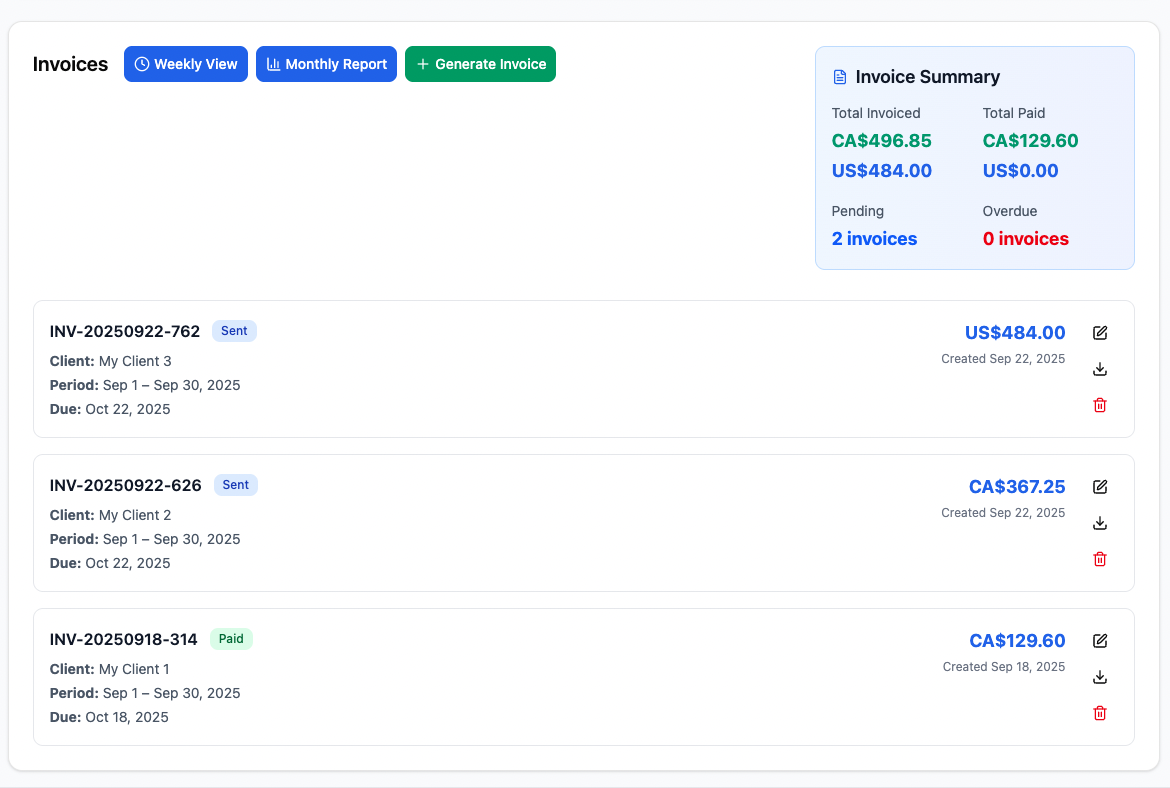Click the bar chart icon on Monthly Report

(x=272, y=63)
